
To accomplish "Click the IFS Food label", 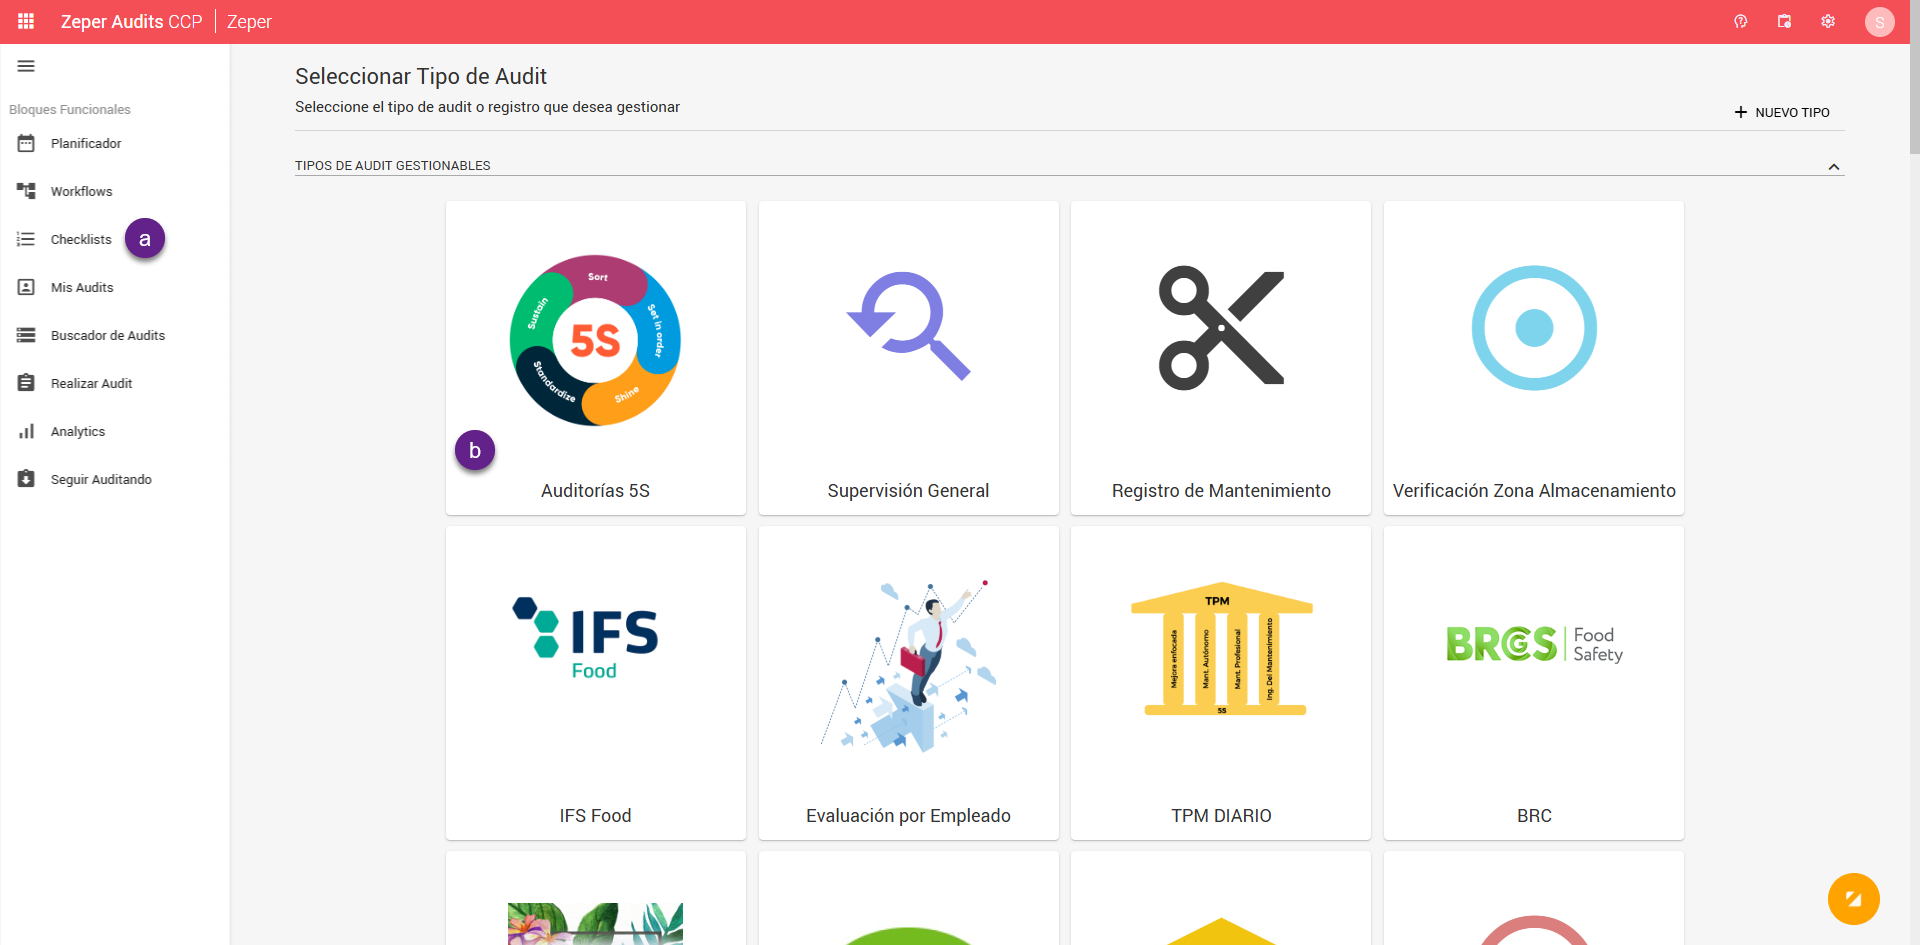I will [x=595, y=816].
